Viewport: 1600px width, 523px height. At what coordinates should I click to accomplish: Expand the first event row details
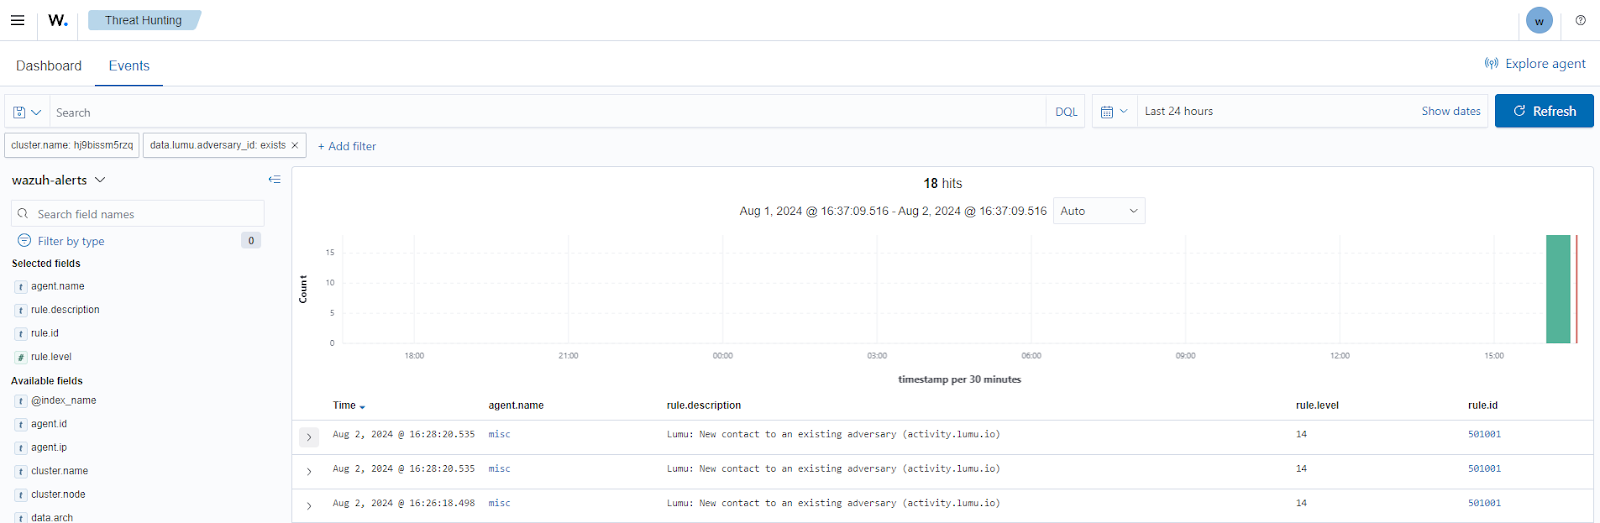309,437
